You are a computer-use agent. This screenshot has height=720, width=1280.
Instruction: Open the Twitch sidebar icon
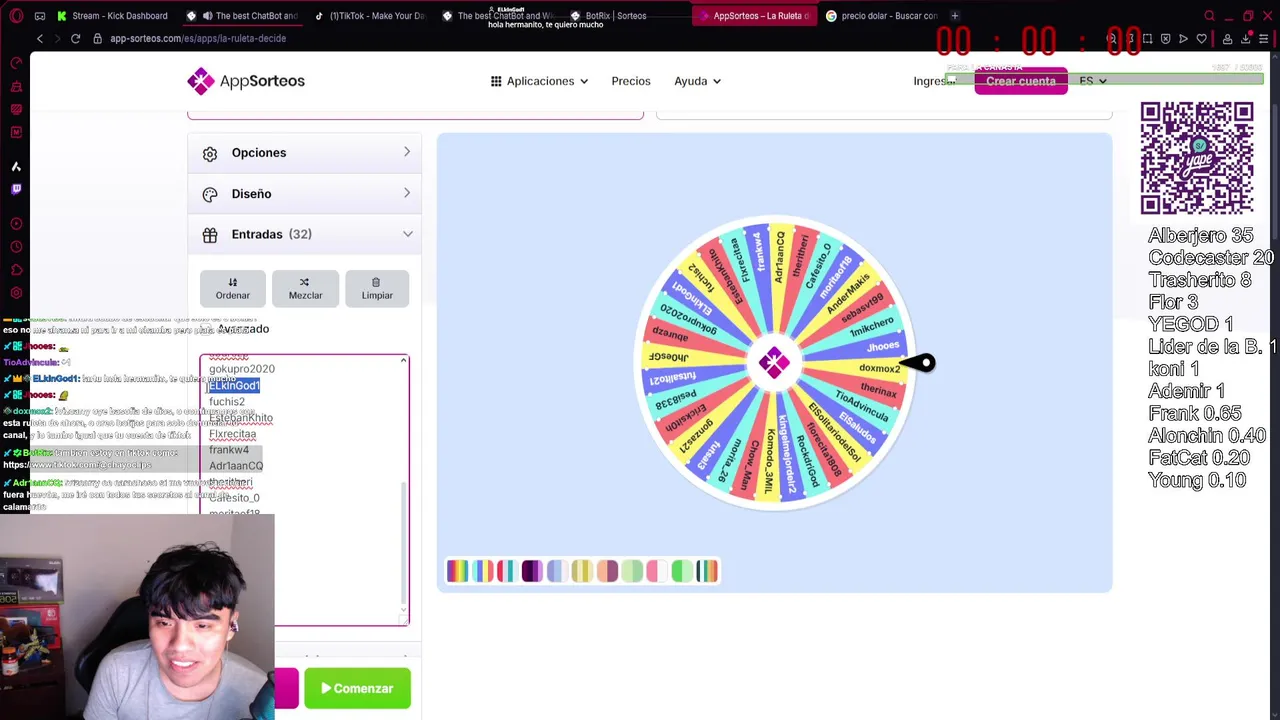click(x=16, y=189)
